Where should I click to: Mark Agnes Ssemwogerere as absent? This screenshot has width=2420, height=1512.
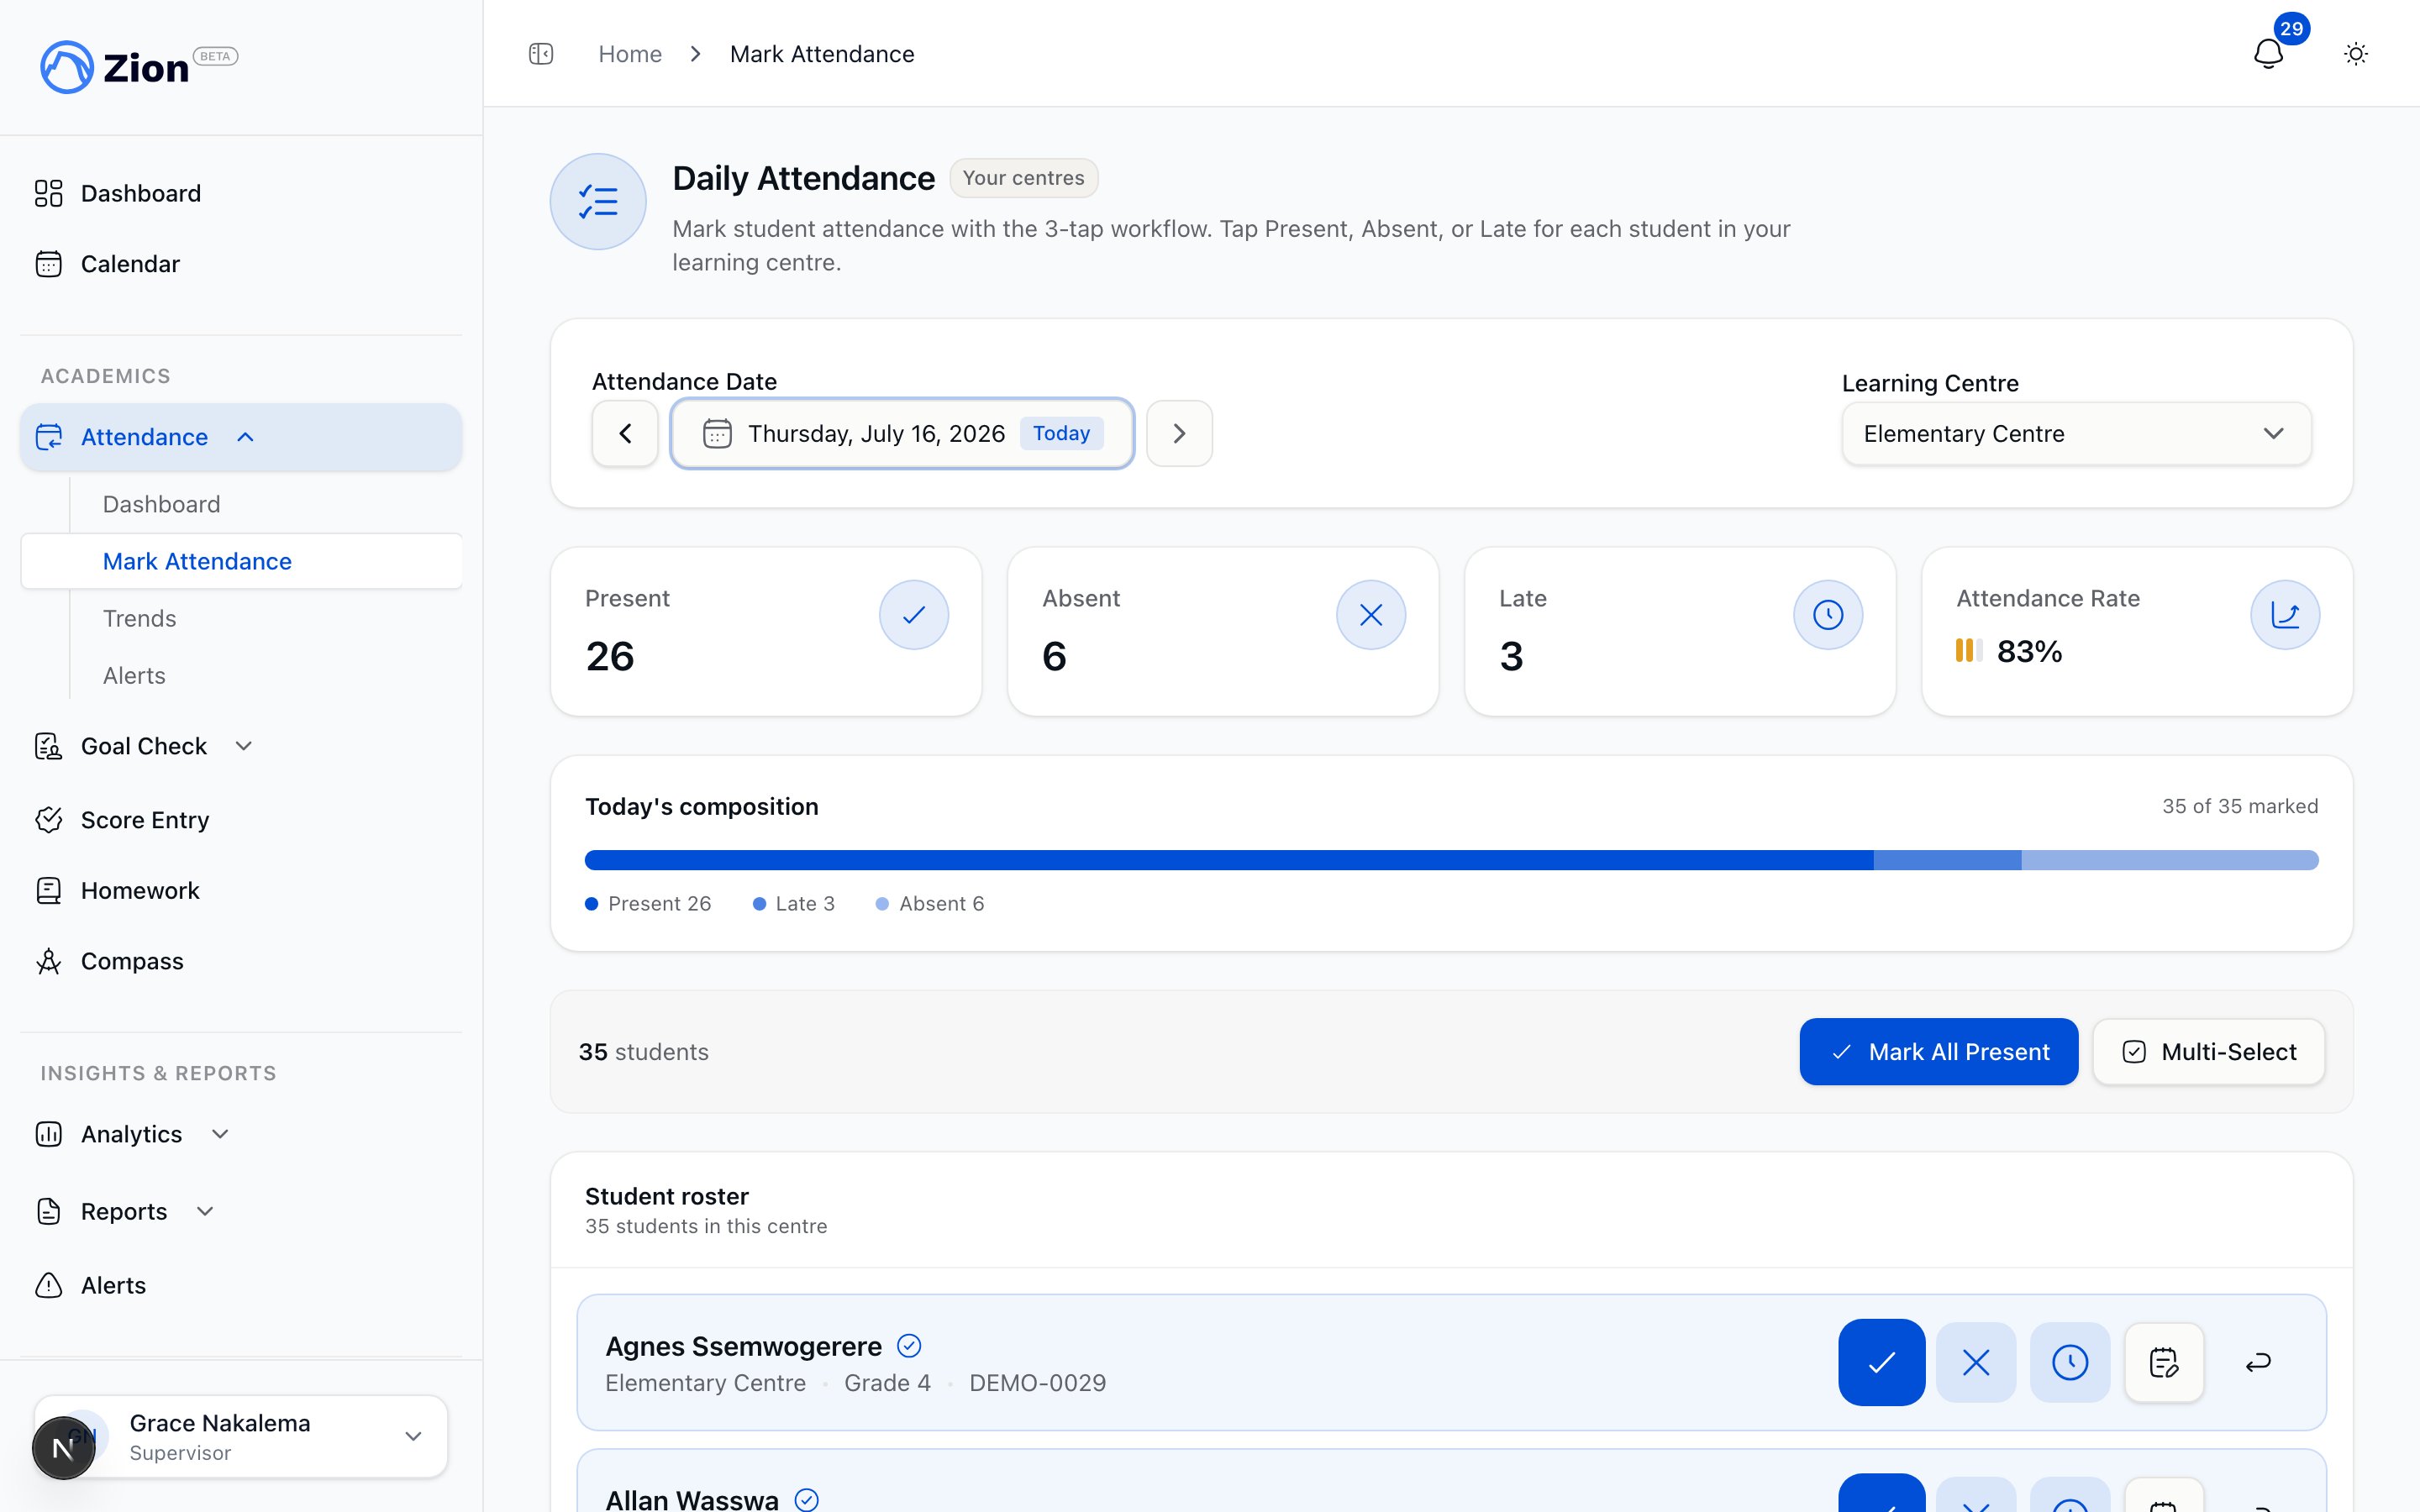pos(1976,1363)
